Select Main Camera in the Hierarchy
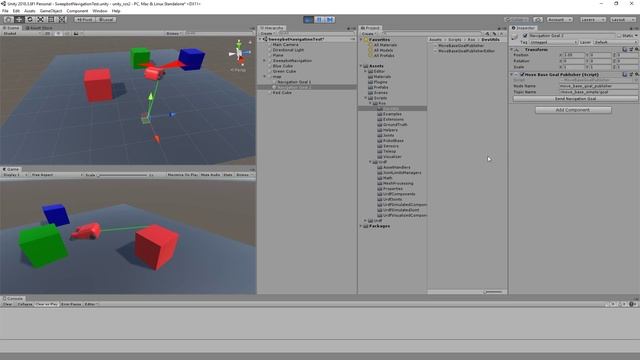The width and height of the screenshot is (640, 360). pos(285,44)
